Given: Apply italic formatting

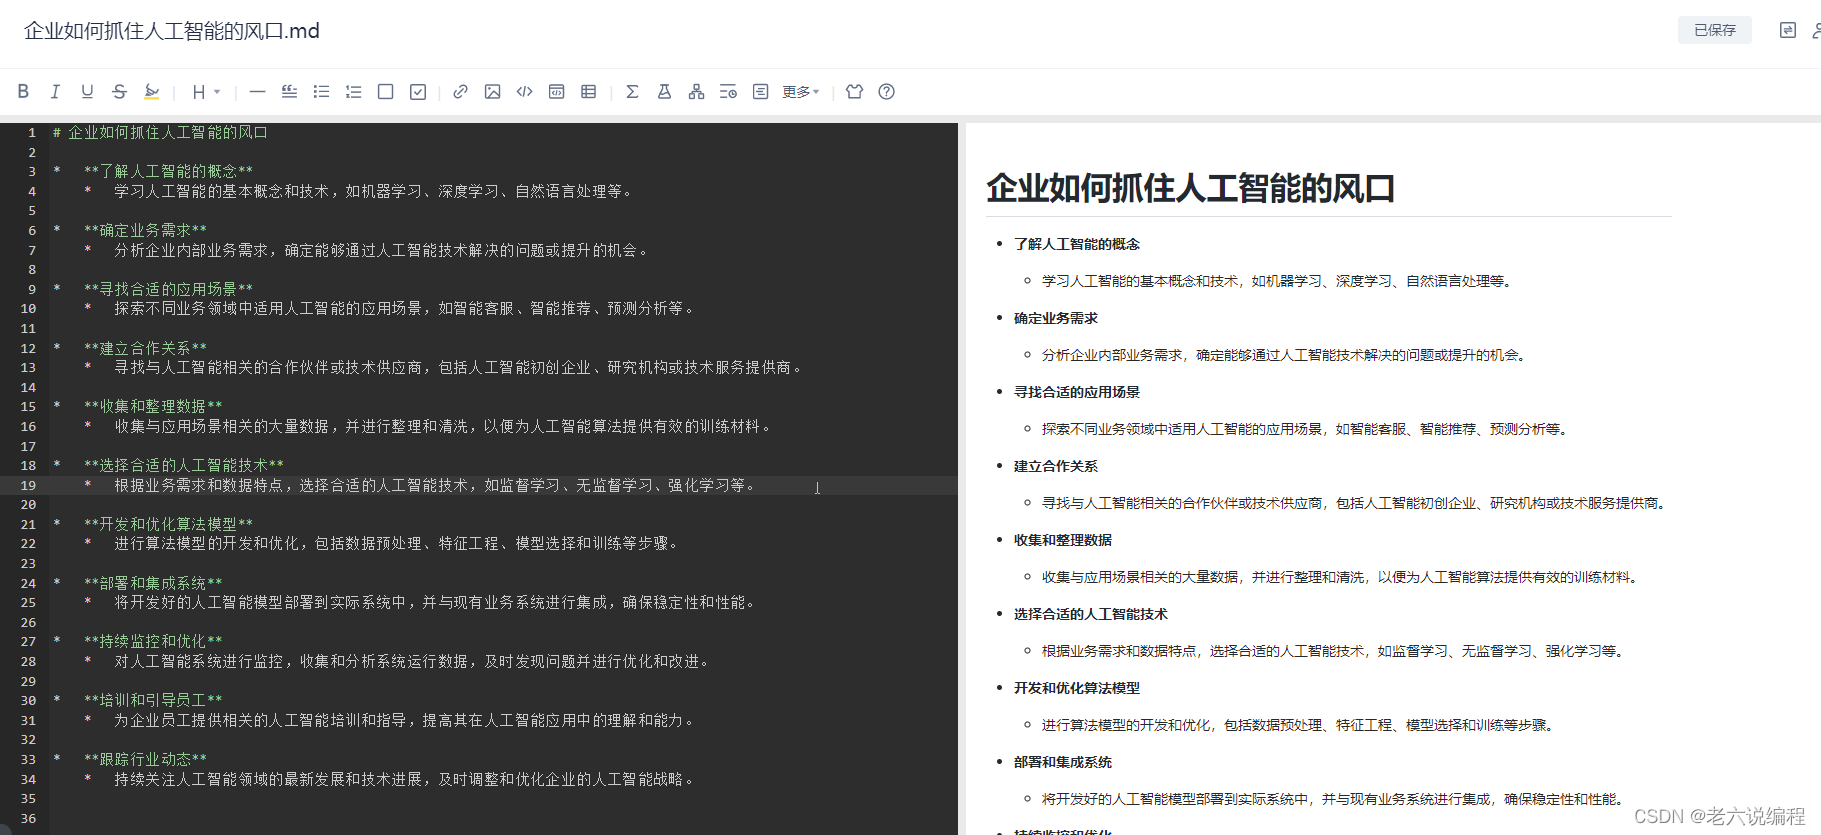Looking at the screenshot, I should 55,92.
